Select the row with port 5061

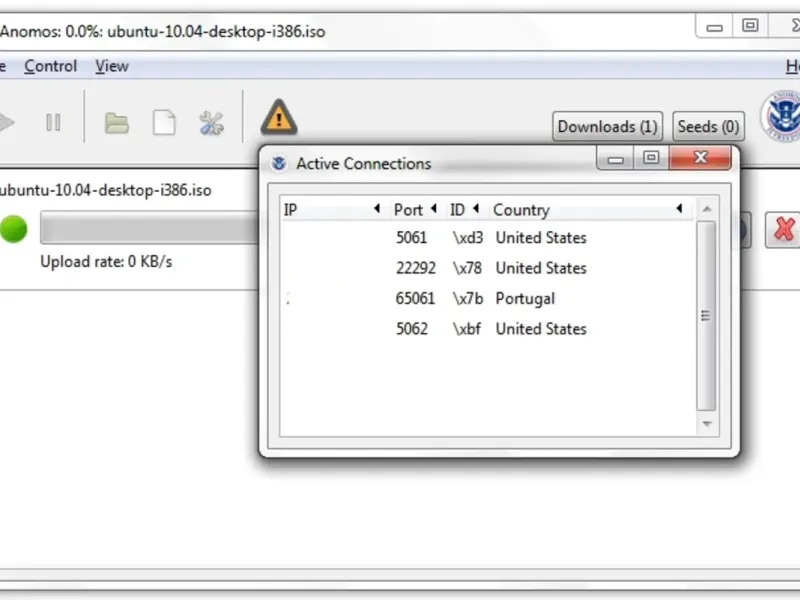pos(487,238)
